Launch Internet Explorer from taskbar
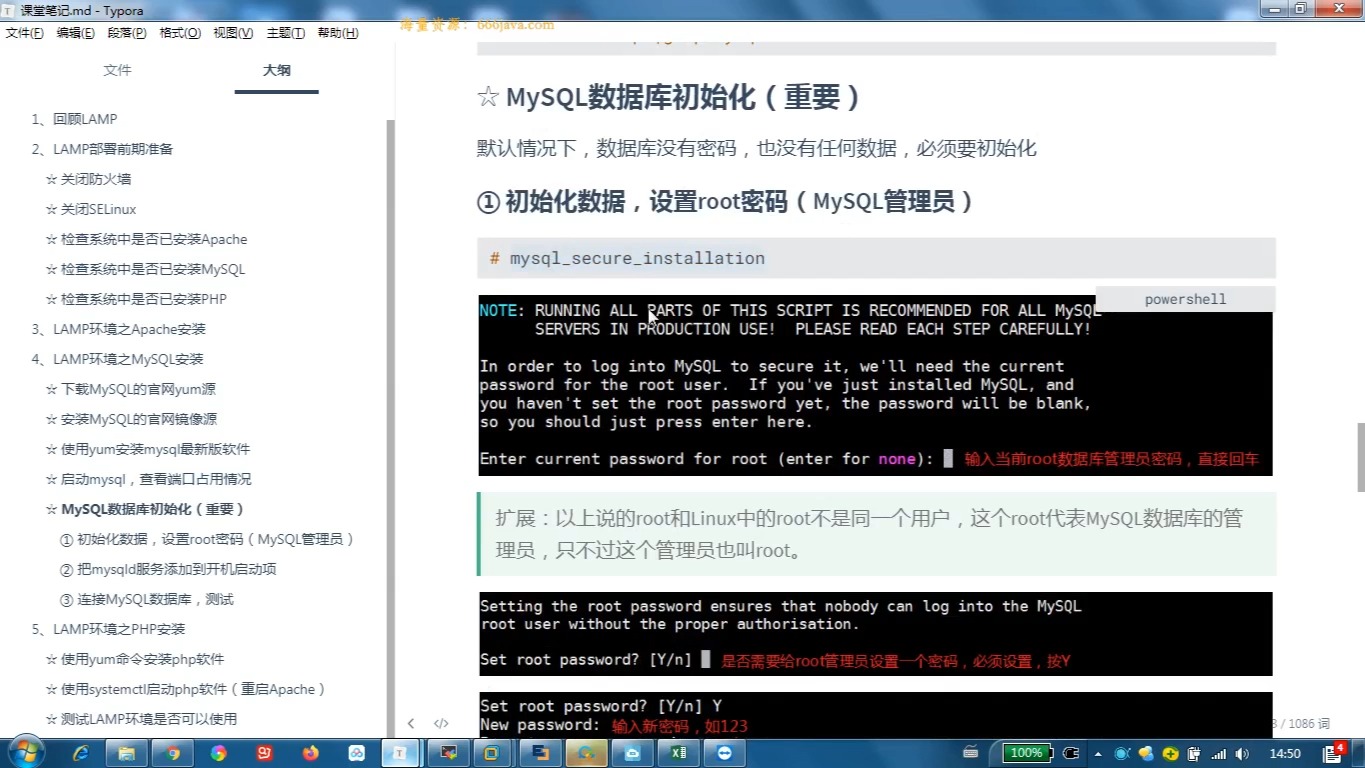1365x768 pixels. 81,753
